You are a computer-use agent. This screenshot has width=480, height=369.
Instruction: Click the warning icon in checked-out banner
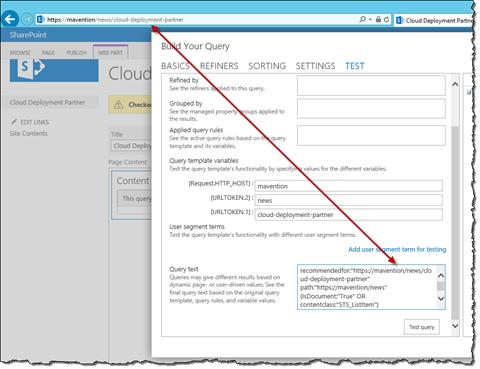pyautogui.click(x=118, y=105)
